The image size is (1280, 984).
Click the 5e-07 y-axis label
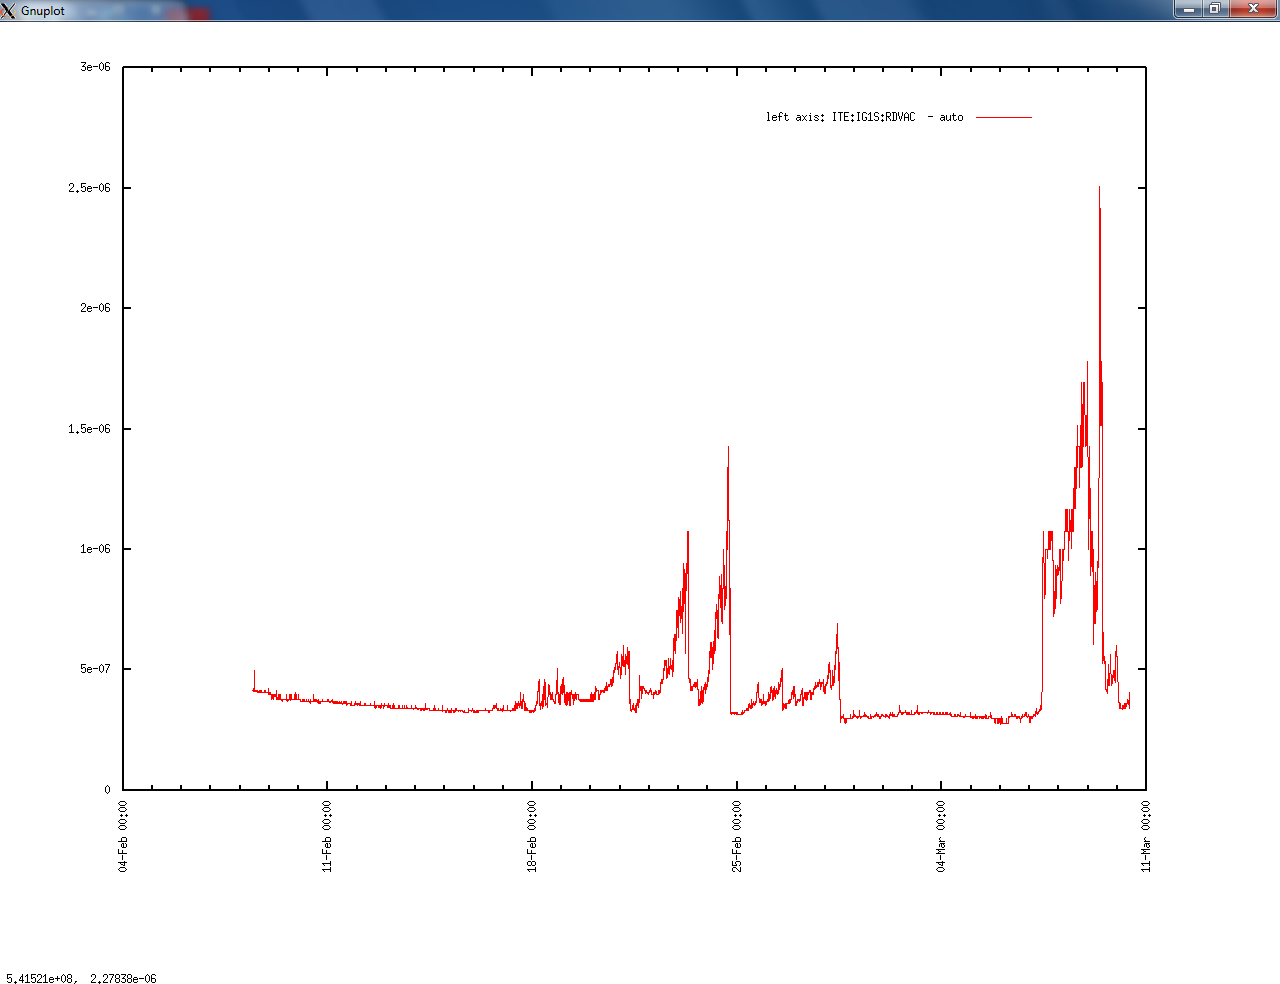click(95, 669)
